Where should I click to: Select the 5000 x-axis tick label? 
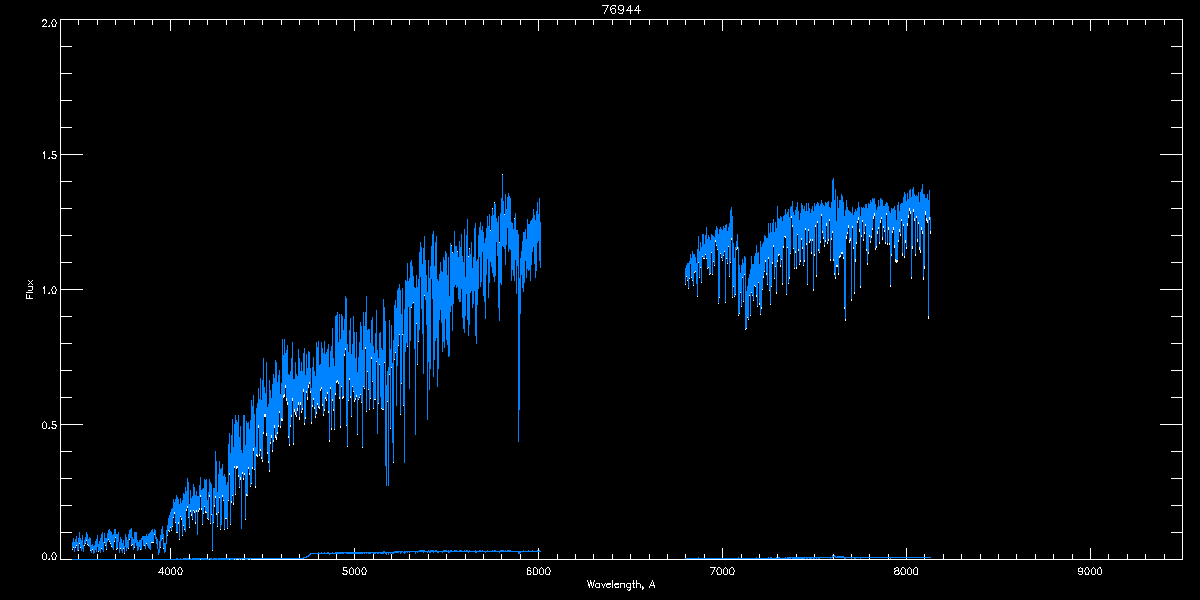355,572
